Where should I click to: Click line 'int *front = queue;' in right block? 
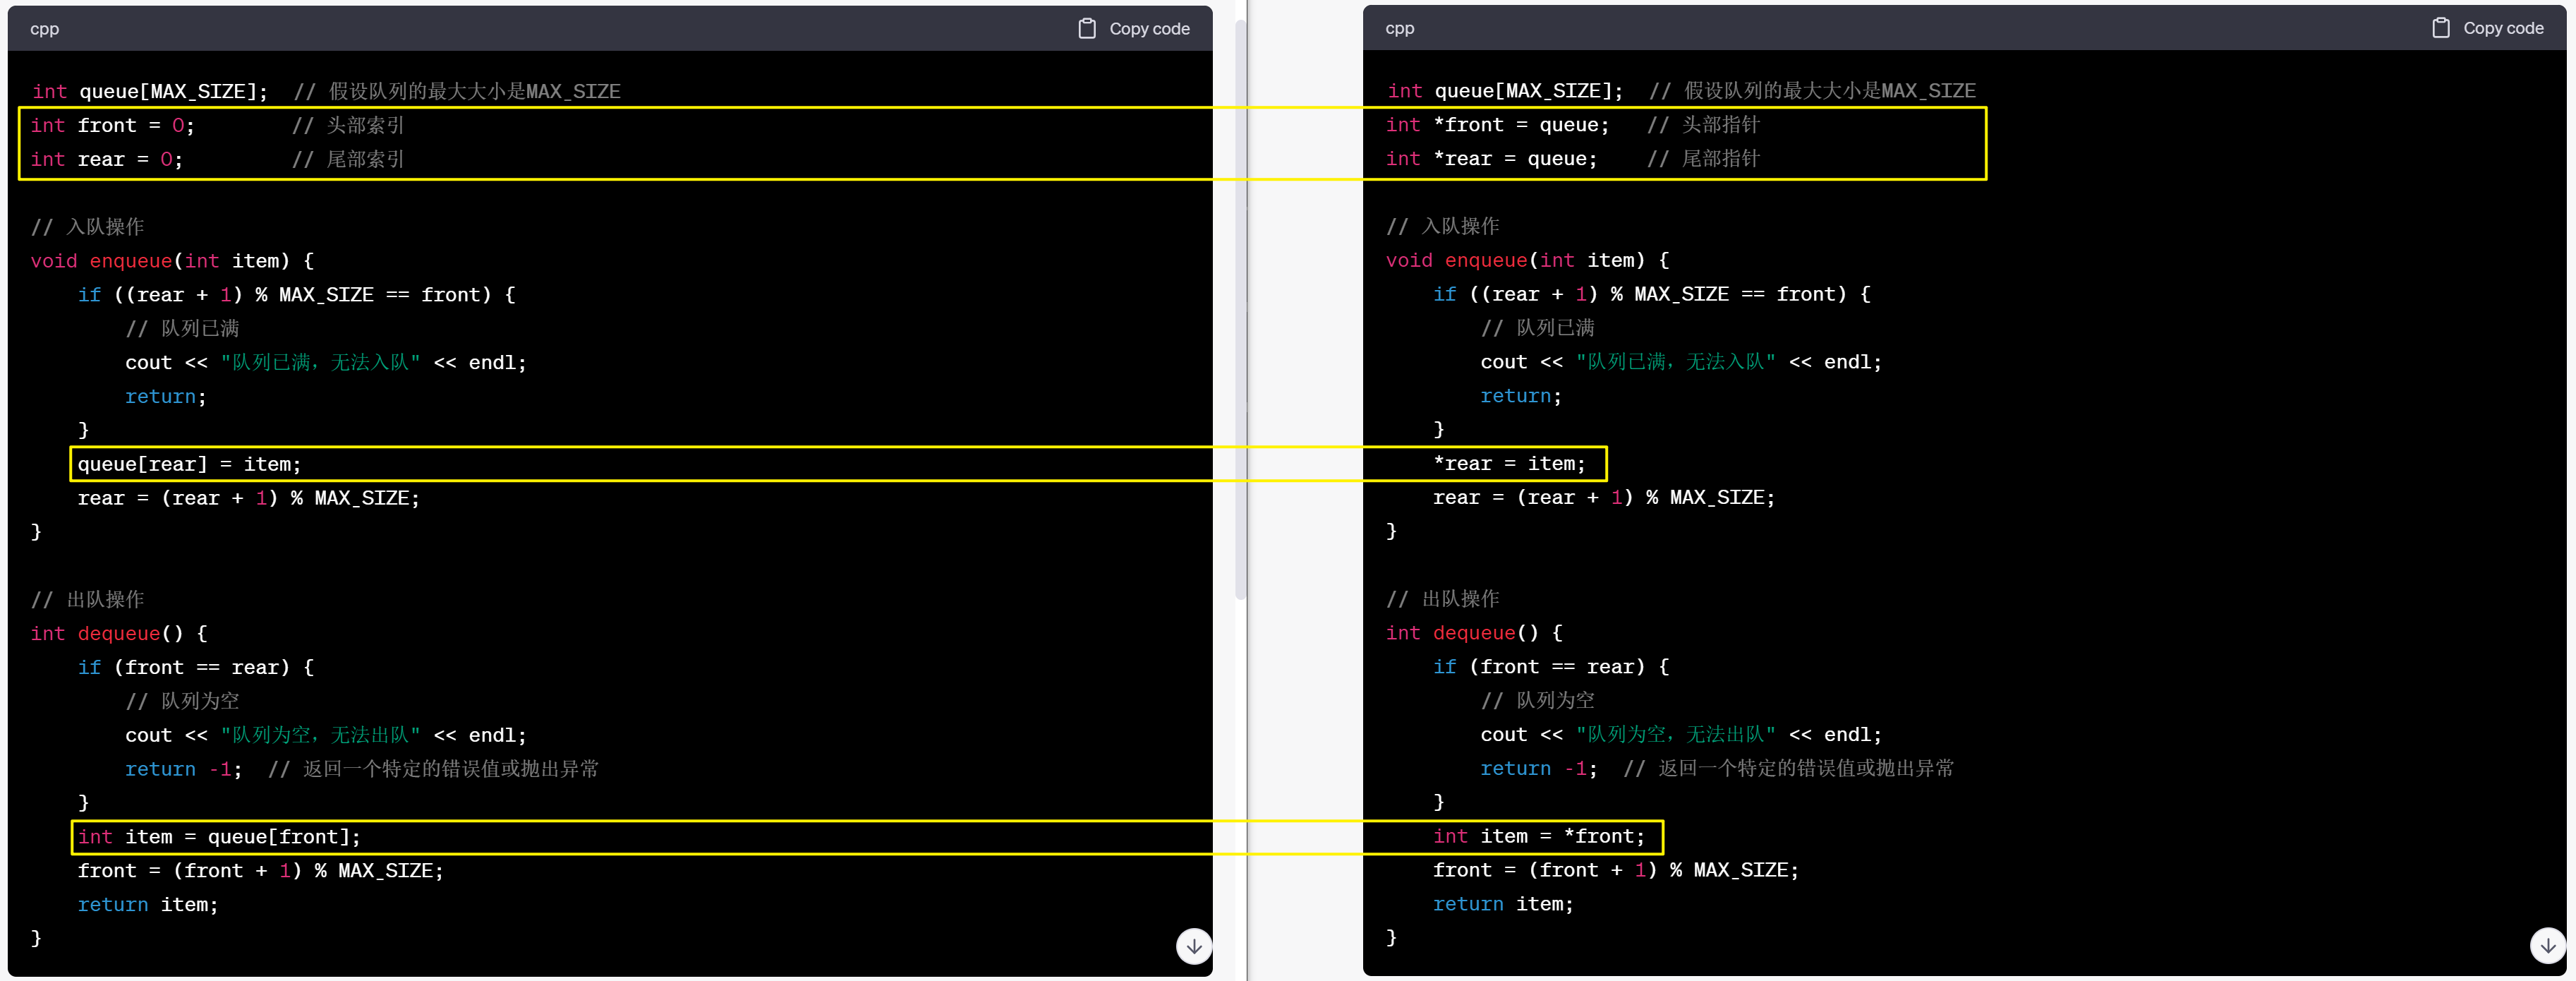[x=1497, y=124]
